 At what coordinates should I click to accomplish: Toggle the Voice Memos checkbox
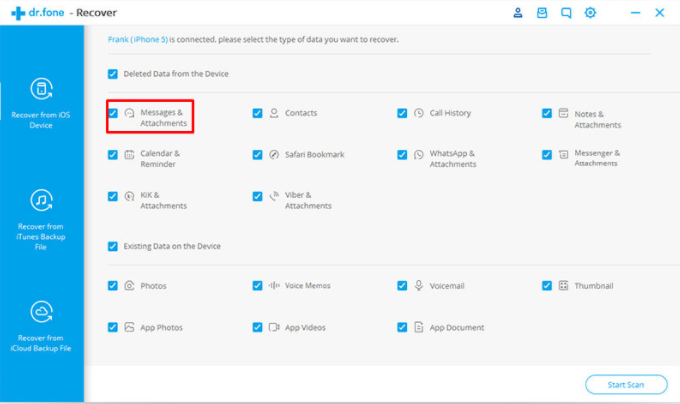tap(258, 286)
